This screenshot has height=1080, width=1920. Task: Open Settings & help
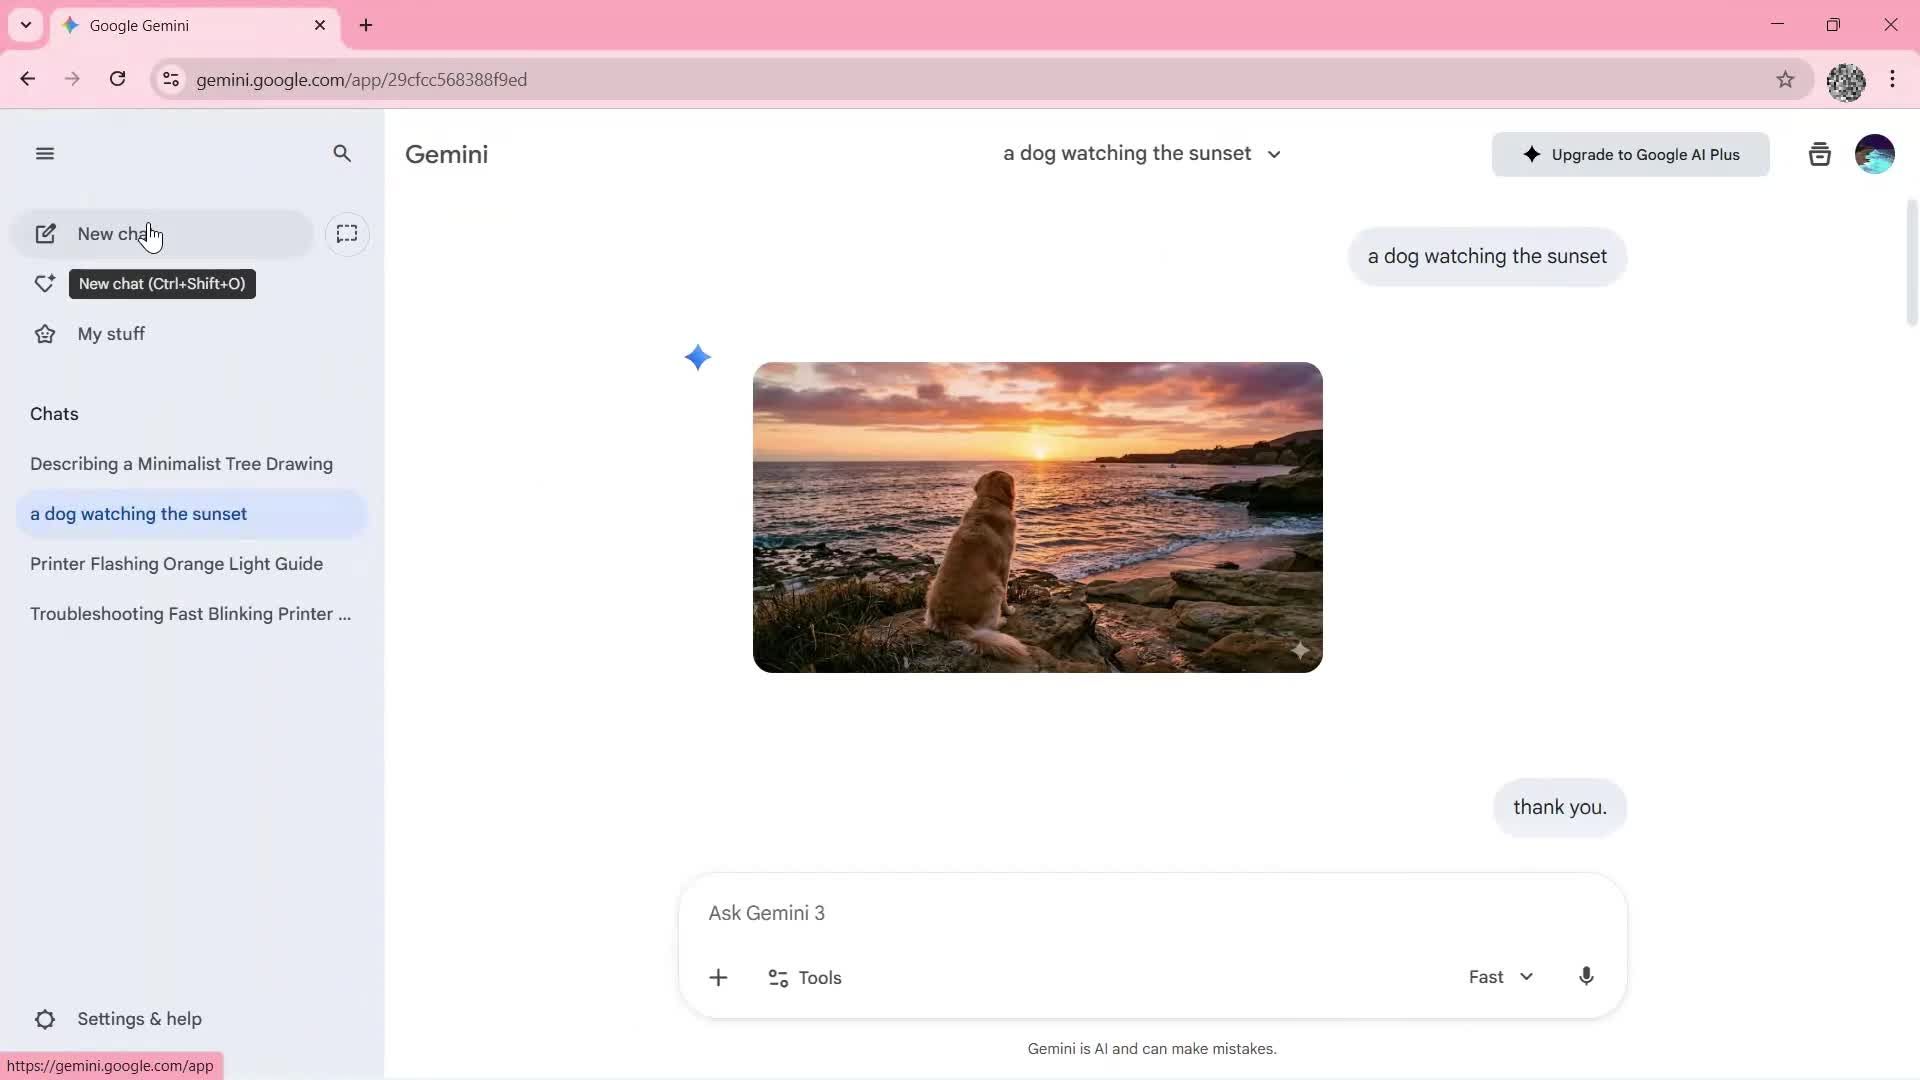[x=139, y=1019]
